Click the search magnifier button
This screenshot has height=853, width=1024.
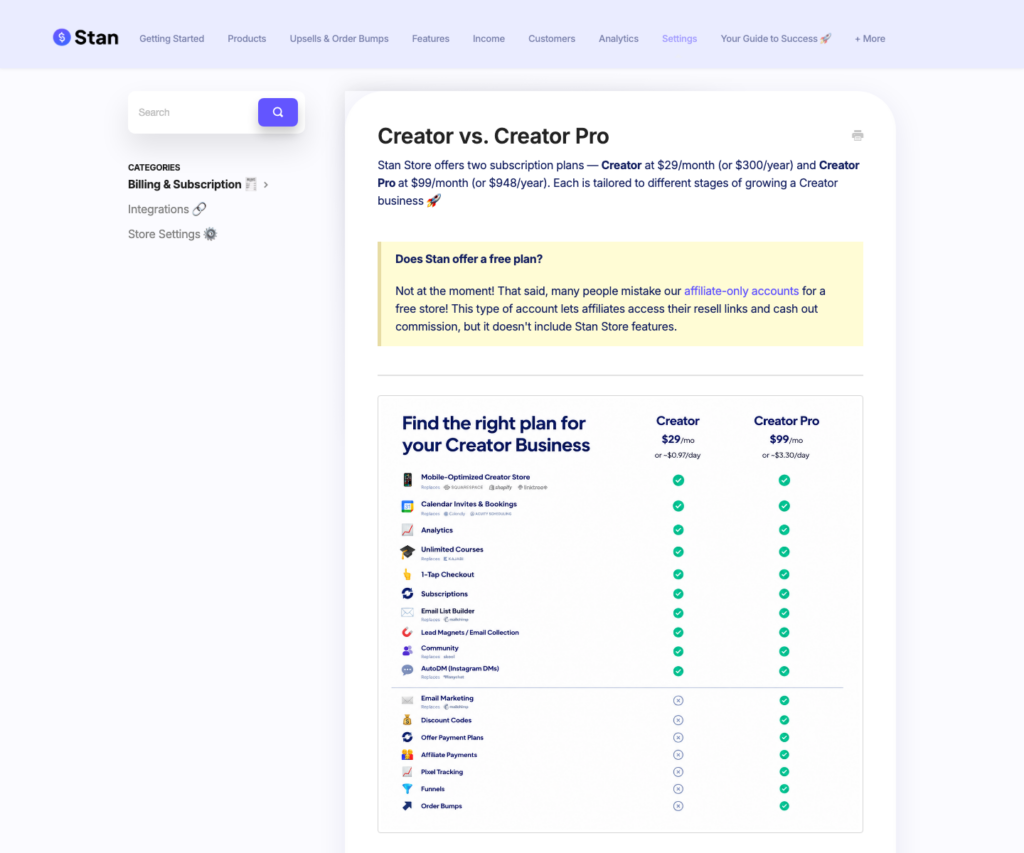(278, 112)
